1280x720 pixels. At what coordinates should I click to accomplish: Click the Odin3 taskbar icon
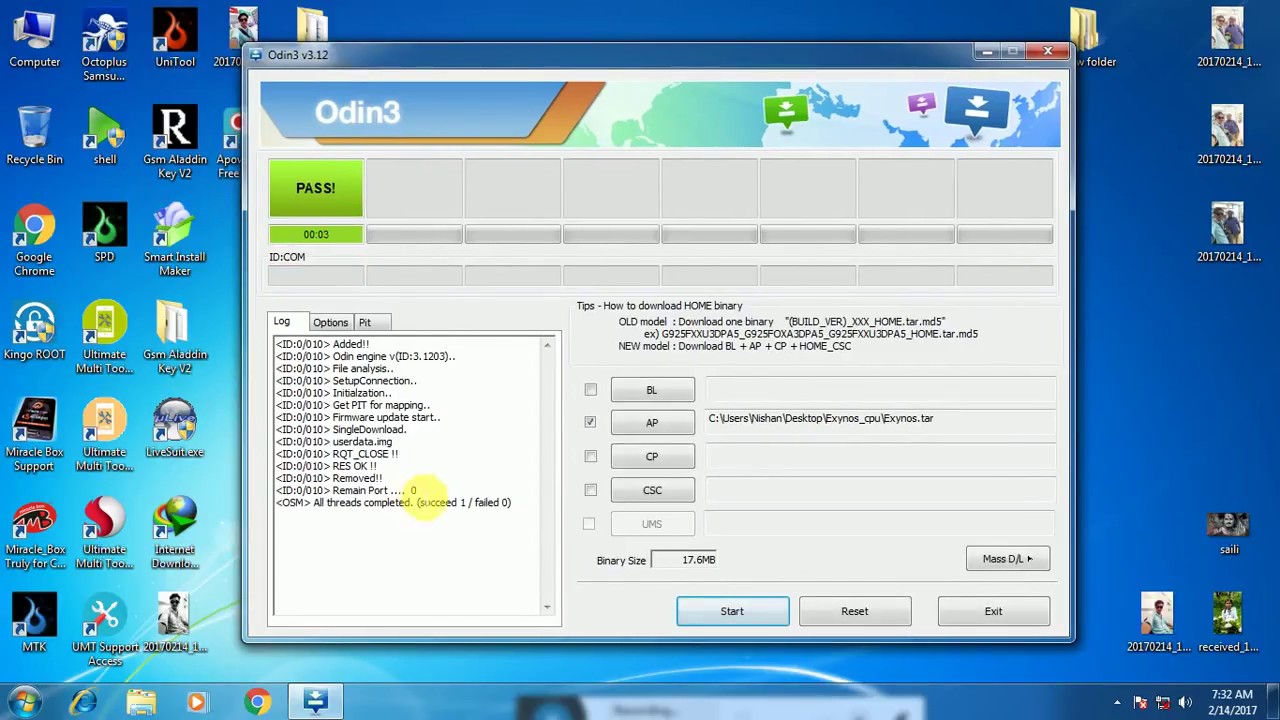point(316,702)
